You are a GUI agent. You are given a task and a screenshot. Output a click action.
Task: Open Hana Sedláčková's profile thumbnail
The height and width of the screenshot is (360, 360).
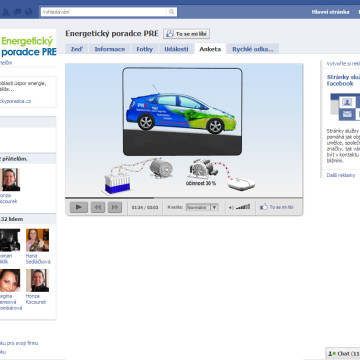pos(37,240)
